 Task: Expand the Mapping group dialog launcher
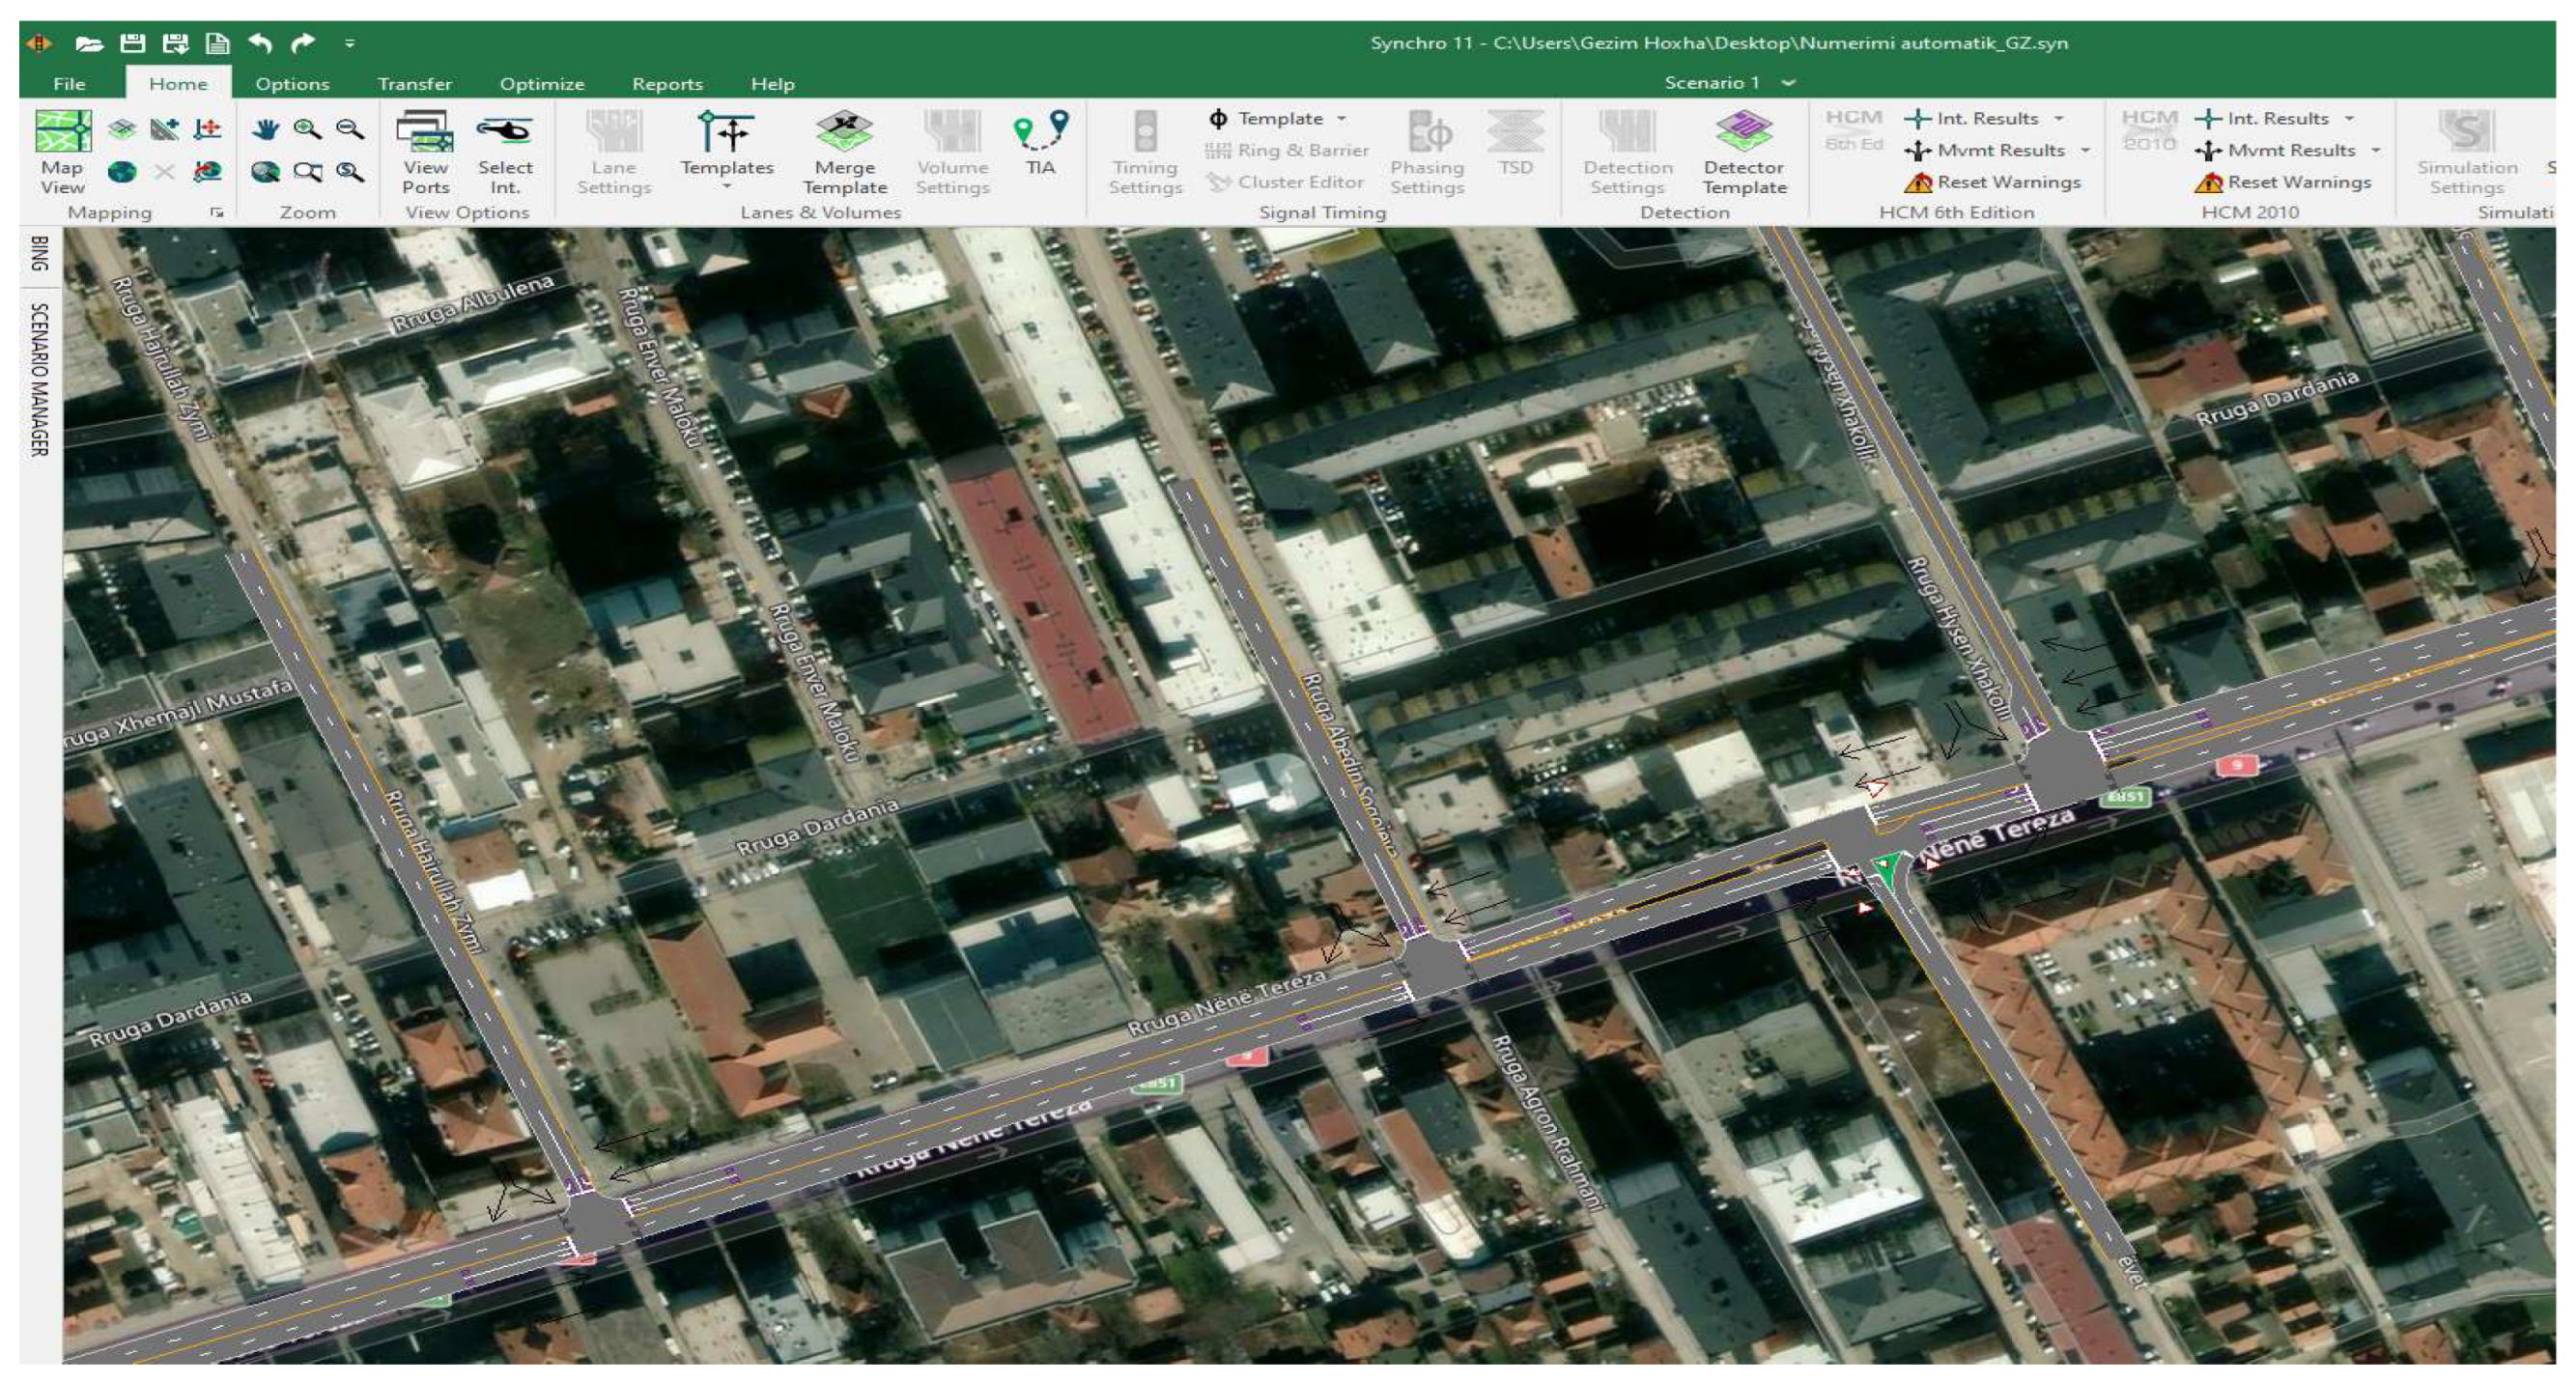click(217, 212)
